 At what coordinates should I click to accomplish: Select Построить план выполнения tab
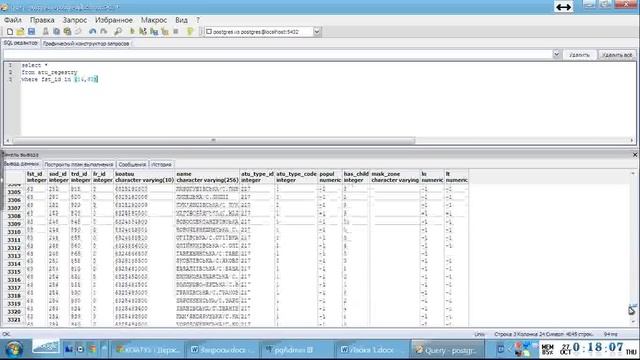point(79,164)
